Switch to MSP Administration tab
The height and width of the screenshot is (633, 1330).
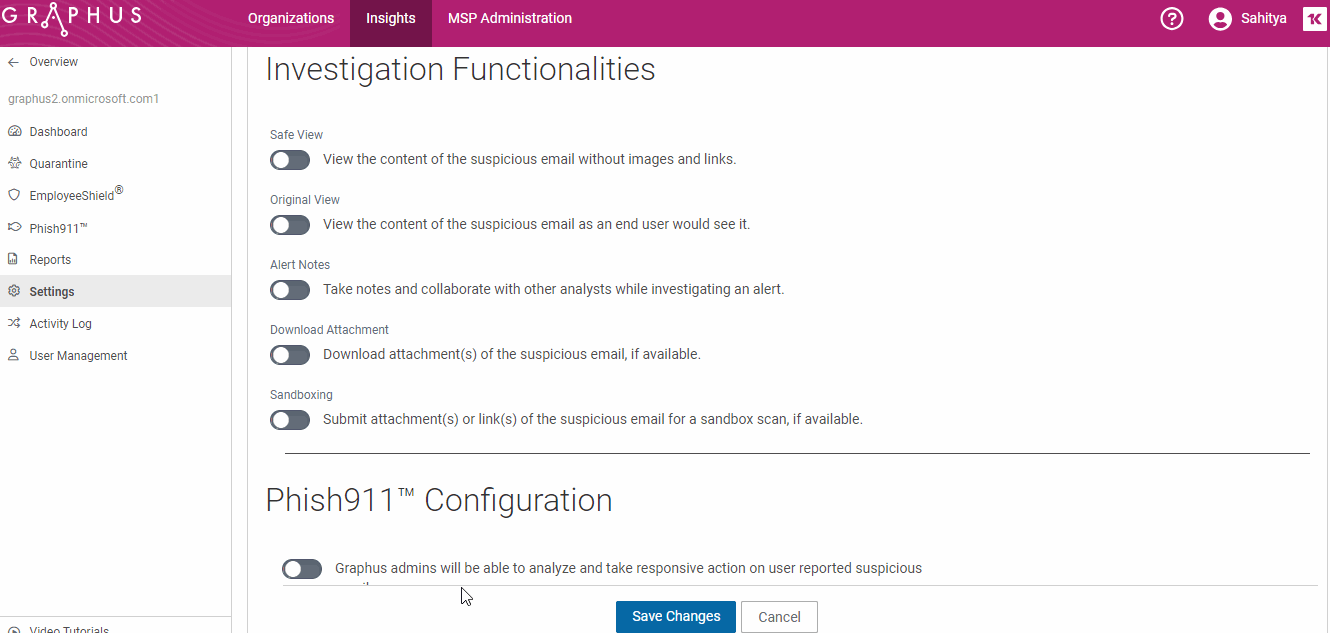click(510, 19)
